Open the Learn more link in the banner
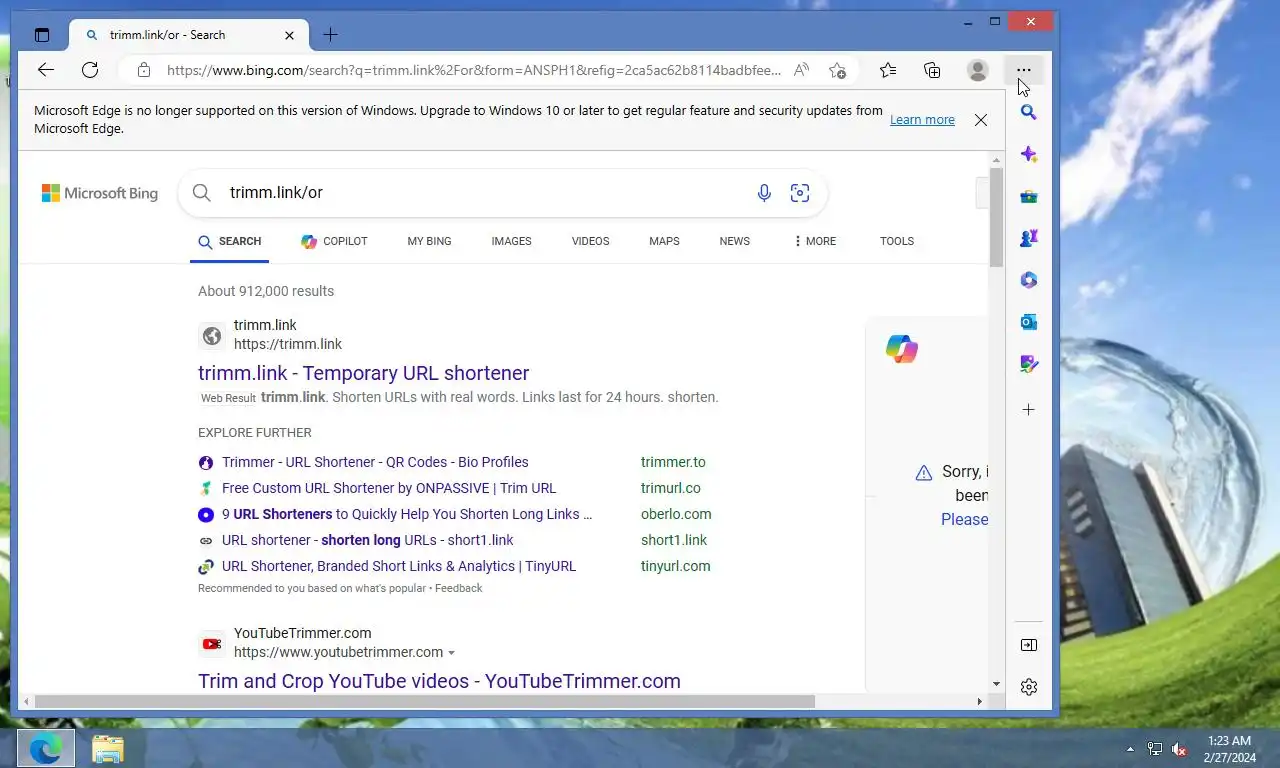The image size is (1280, 768). coord(922,120)
